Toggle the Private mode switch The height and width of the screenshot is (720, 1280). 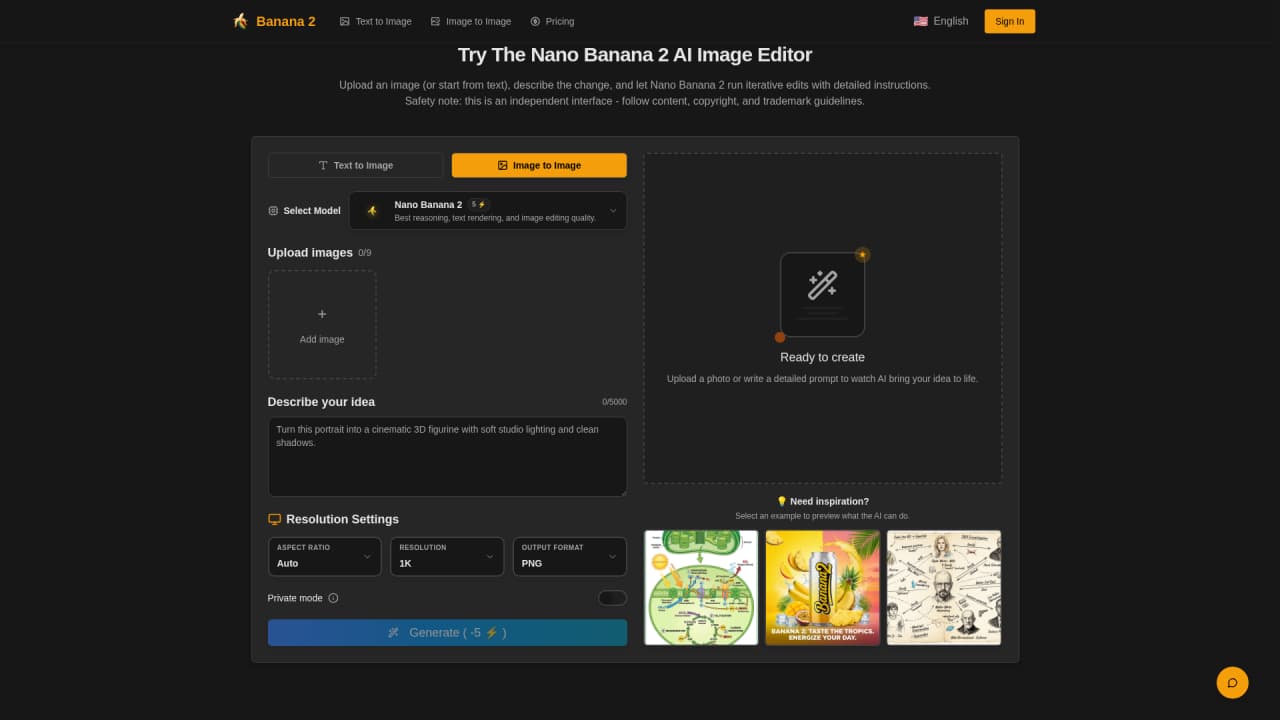612,598
